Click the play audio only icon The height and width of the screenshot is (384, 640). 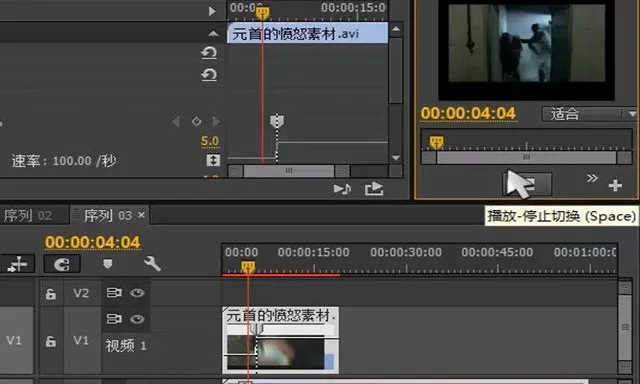pos(342,189)
